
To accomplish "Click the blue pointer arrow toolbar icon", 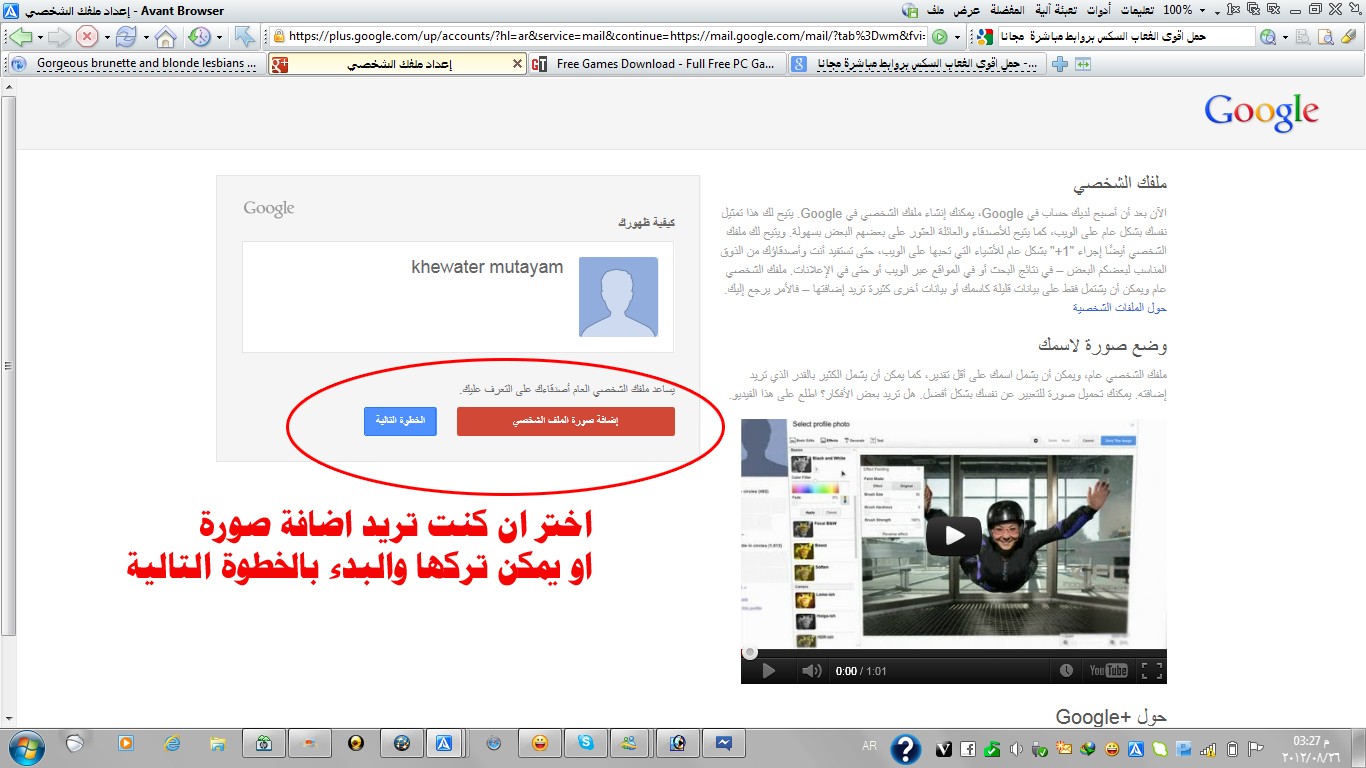I will [244, 37].
